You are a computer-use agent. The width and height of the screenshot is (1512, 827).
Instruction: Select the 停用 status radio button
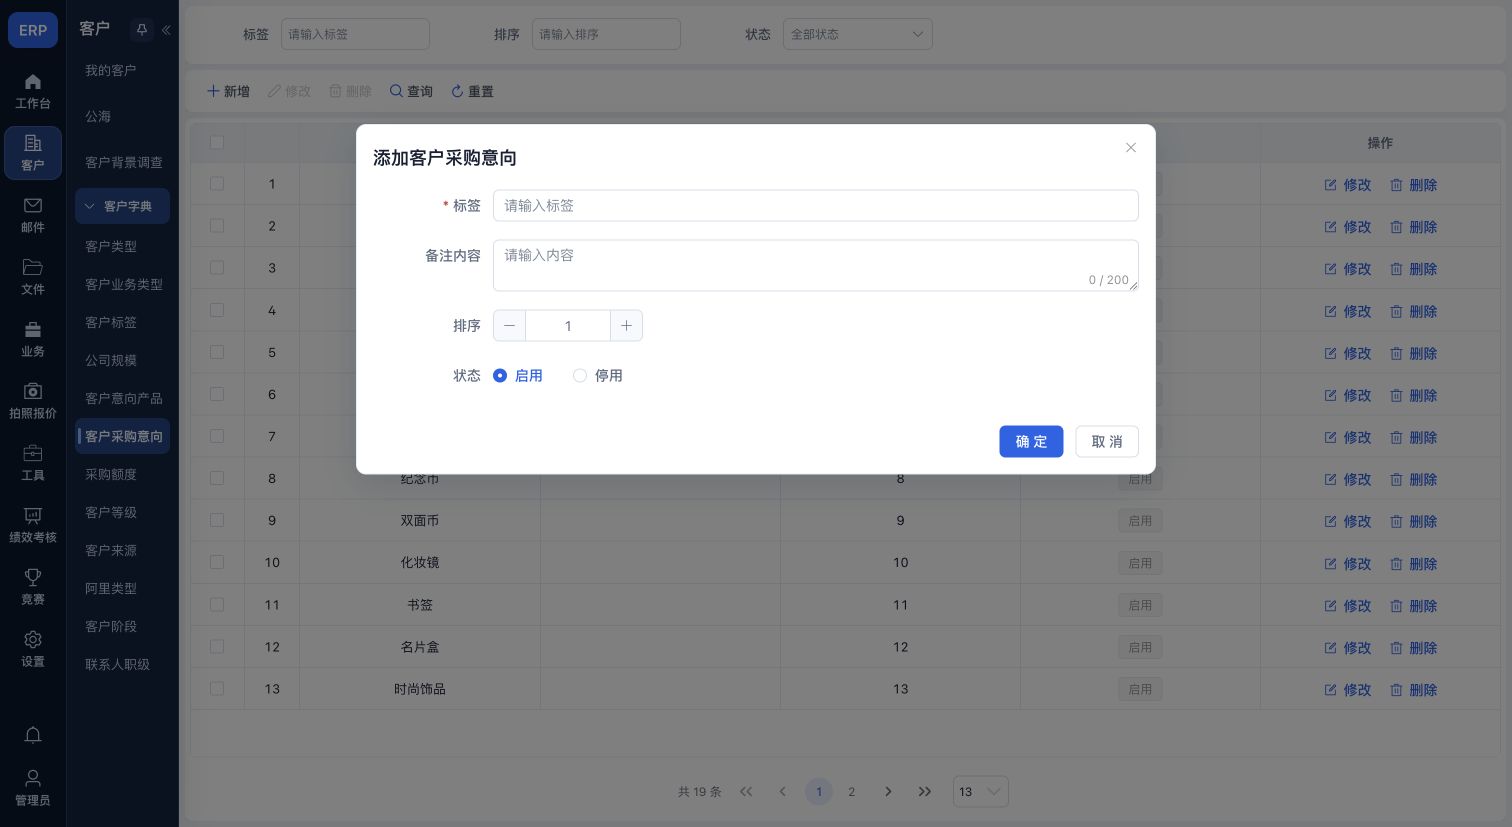[x=580, y=376]
